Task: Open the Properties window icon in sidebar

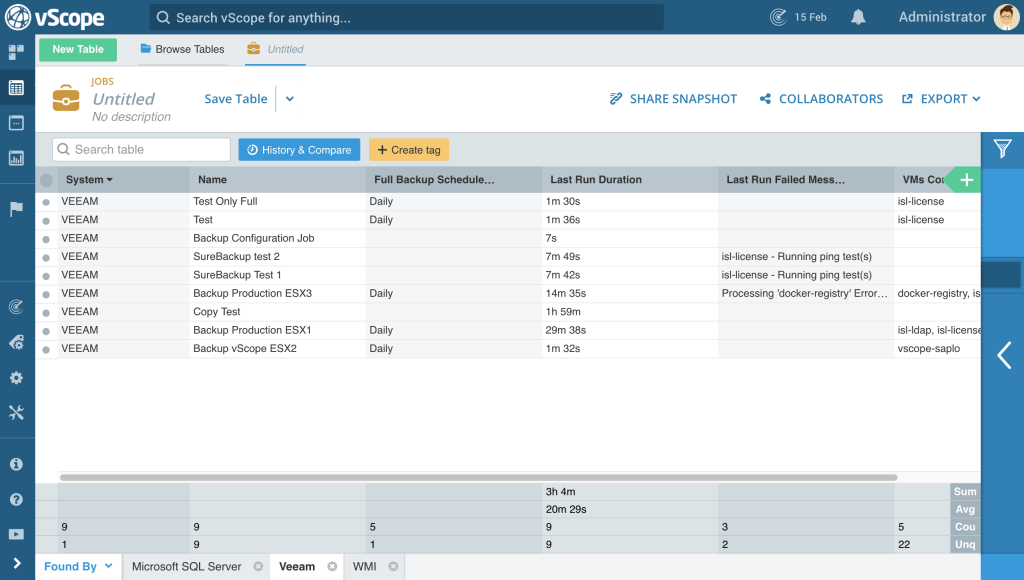Action: pyautogui.click(x=16, y=123)
